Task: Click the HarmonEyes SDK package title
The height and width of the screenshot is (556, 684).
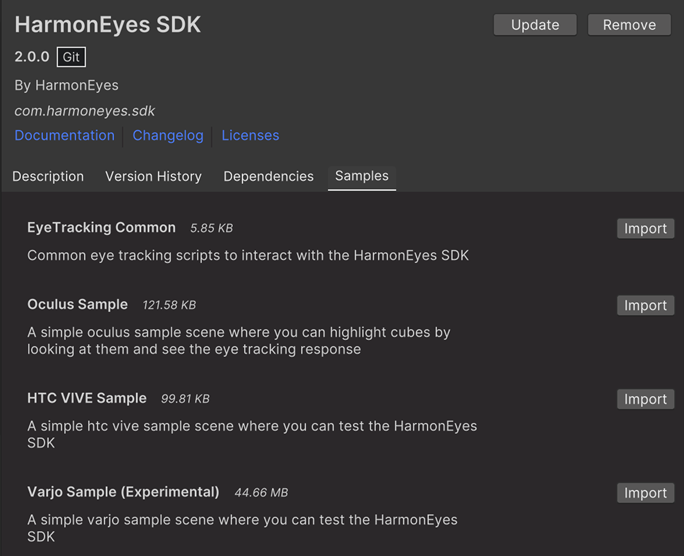Action: (108, 25)
